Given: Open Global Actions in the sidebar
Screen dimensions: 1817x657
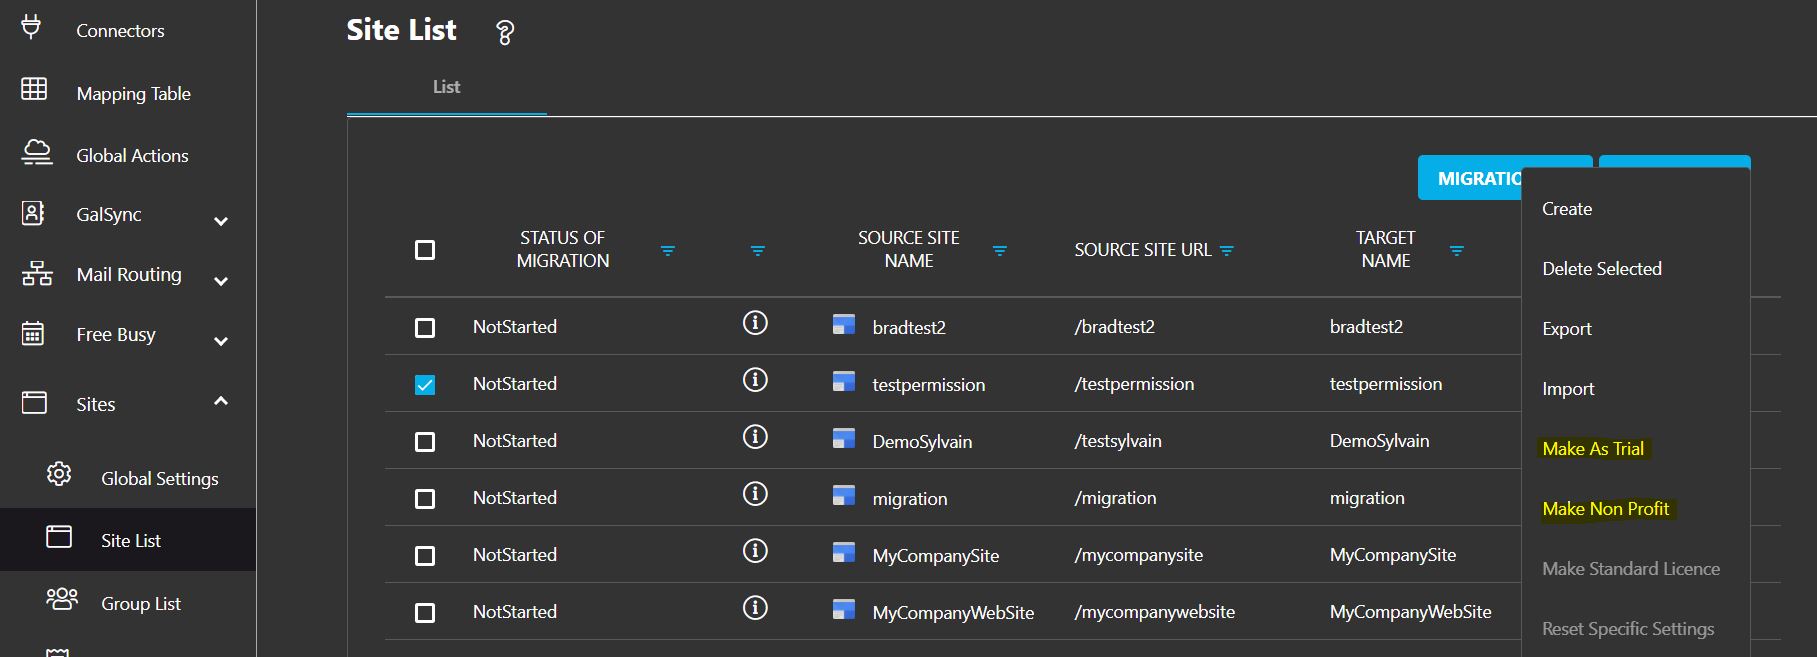Looking at the screenshot, I should [132, 155].
